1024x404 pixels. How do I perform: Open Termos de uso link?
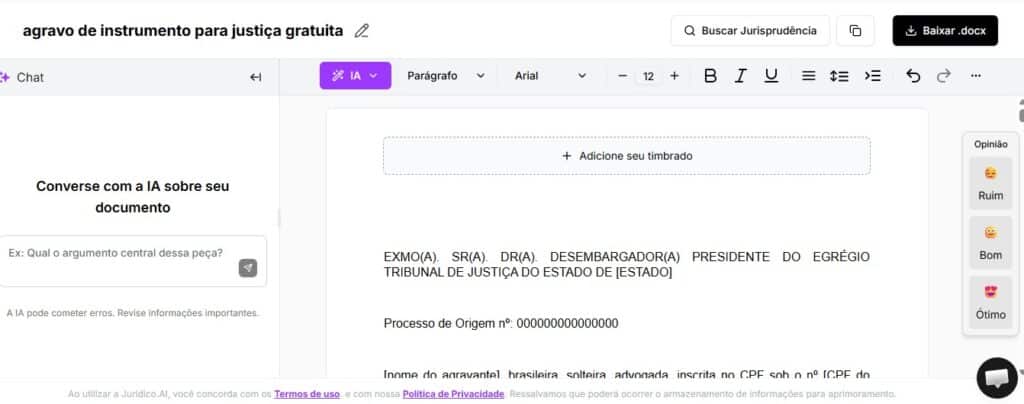(x=306, y=394)
